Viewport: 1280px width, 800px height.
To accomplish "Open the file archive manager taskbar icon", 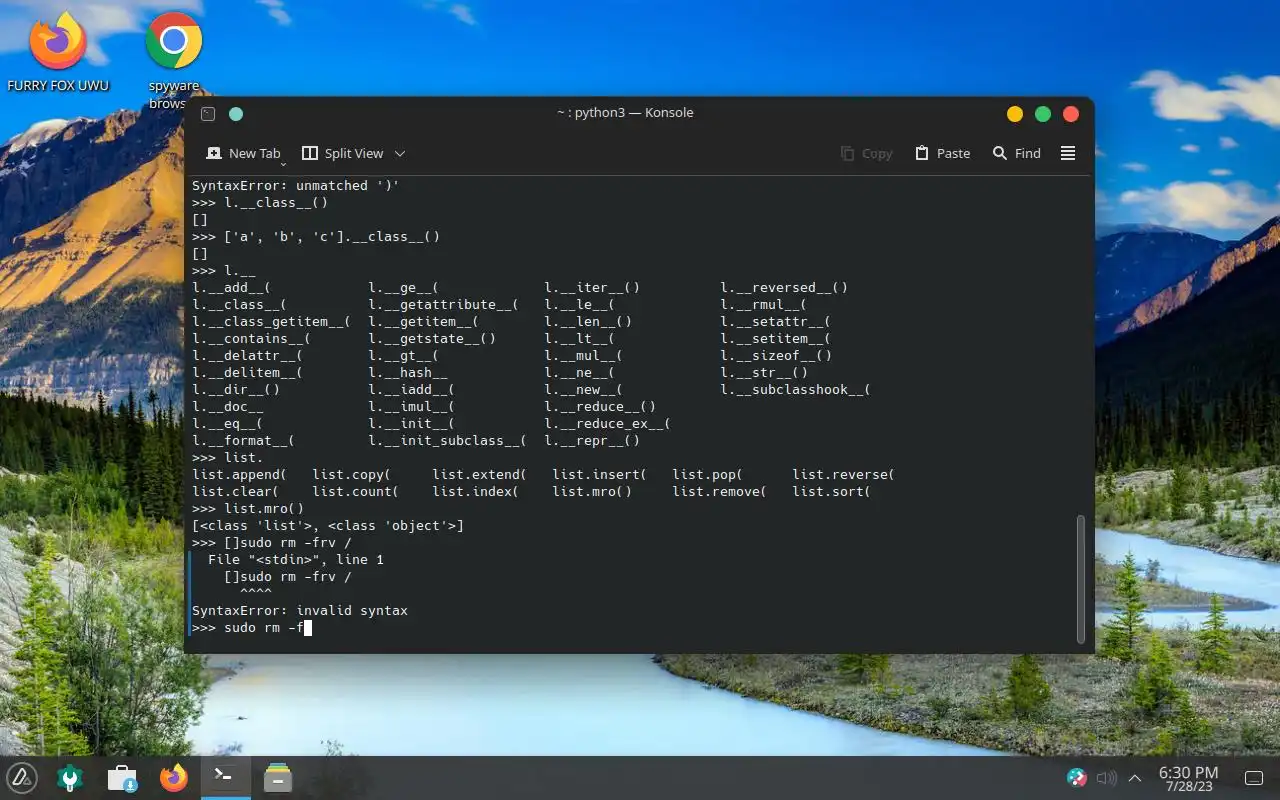I will pos(277,777).
